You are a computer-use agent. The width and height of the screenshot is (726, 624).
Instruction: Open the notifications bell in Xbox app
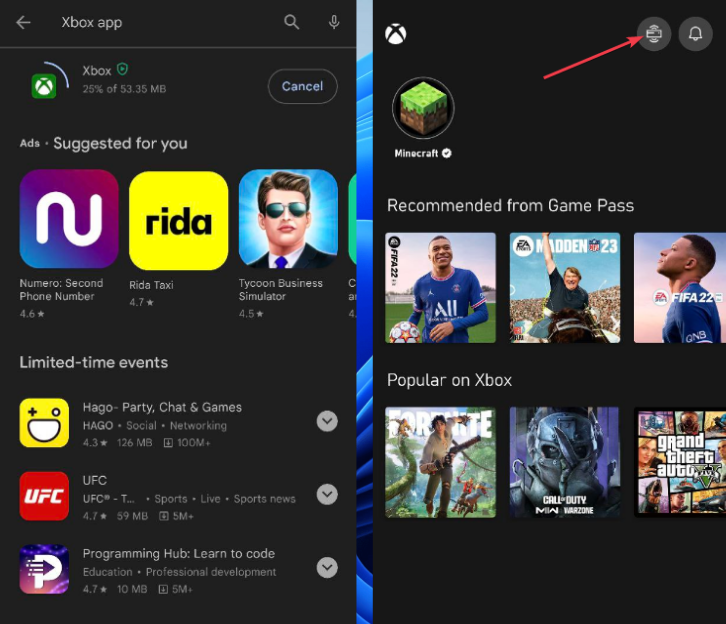click(695, 34)
